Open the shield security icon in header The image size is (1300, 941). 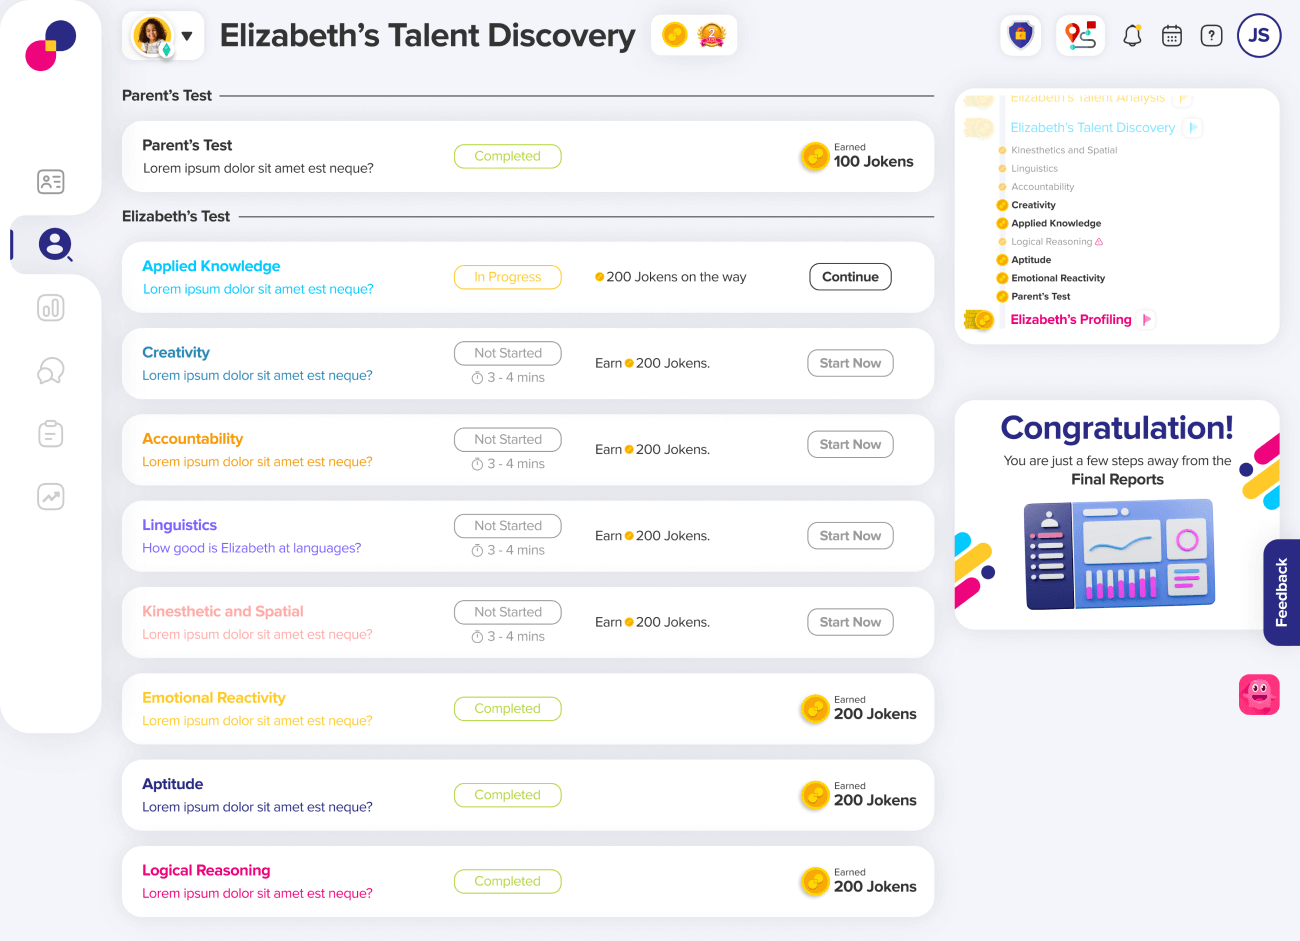click(x=1020, y=36)
